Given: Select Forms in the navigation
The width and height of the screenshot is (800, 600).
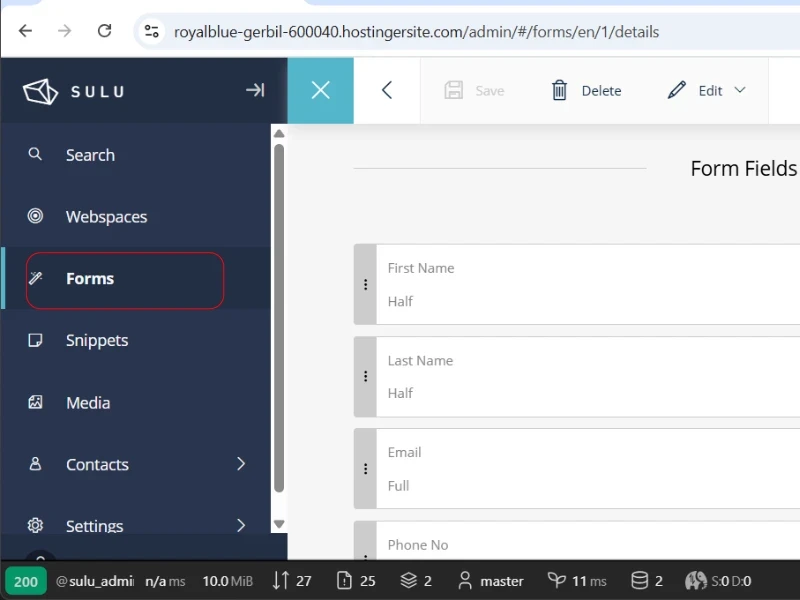Looking at the screenshot, I should (x=90, y=279).
